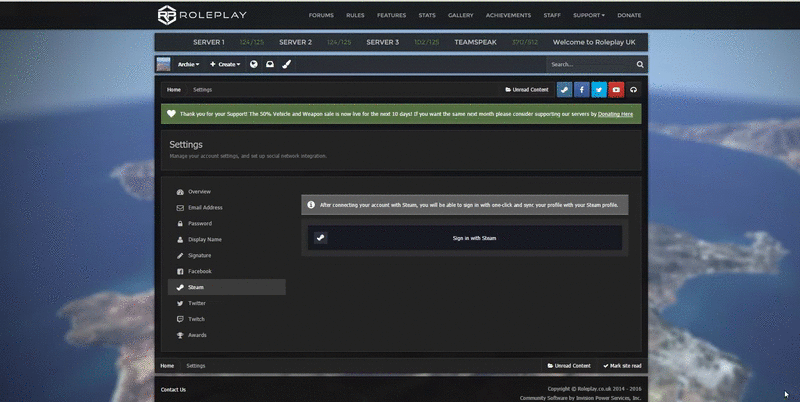Image resolution: width=800 pixels, height=402 pixels.
Task: Click Unread Content in footer bar
Action: [x=569, y=366]
